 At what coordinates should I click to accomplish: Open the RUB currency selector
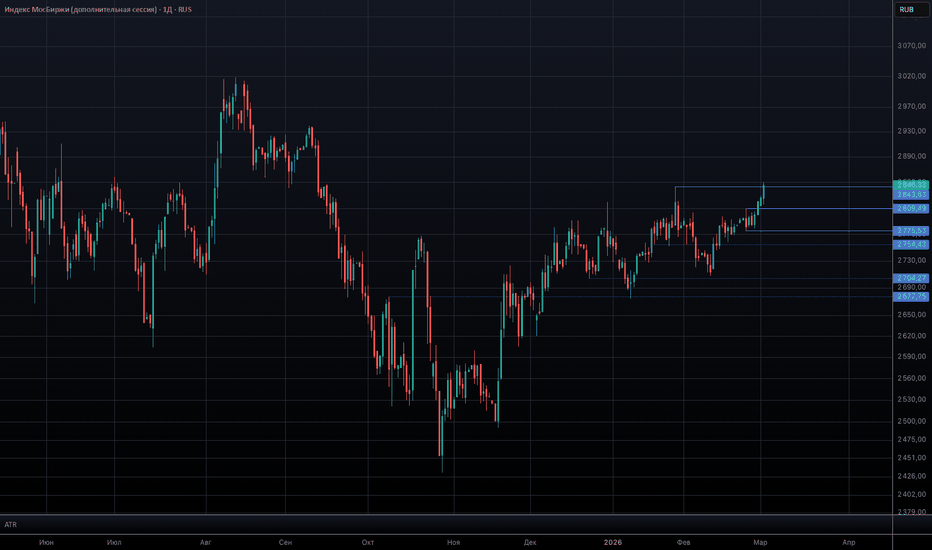point(911,10)
